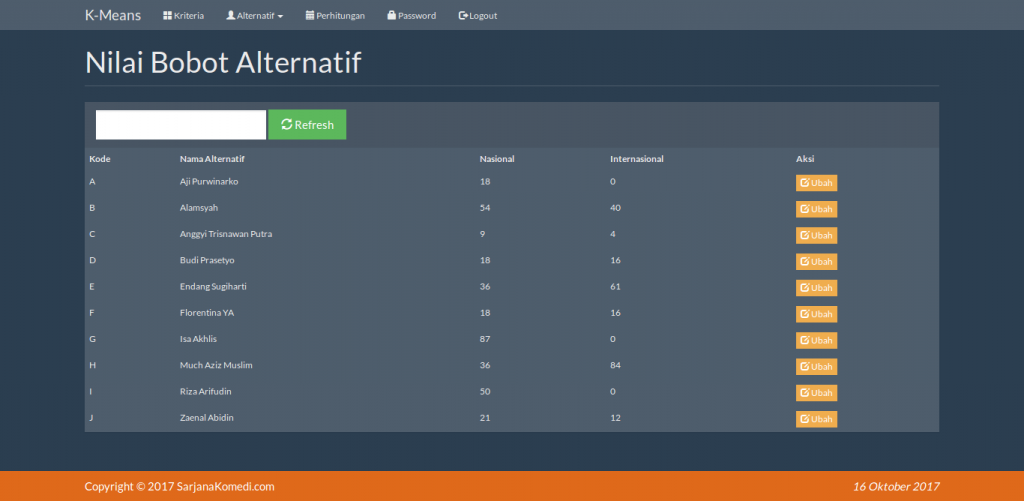Click Nasional value 54 for Alamsyah
This screenshot has height=501, width=1024.
[485, 208]
